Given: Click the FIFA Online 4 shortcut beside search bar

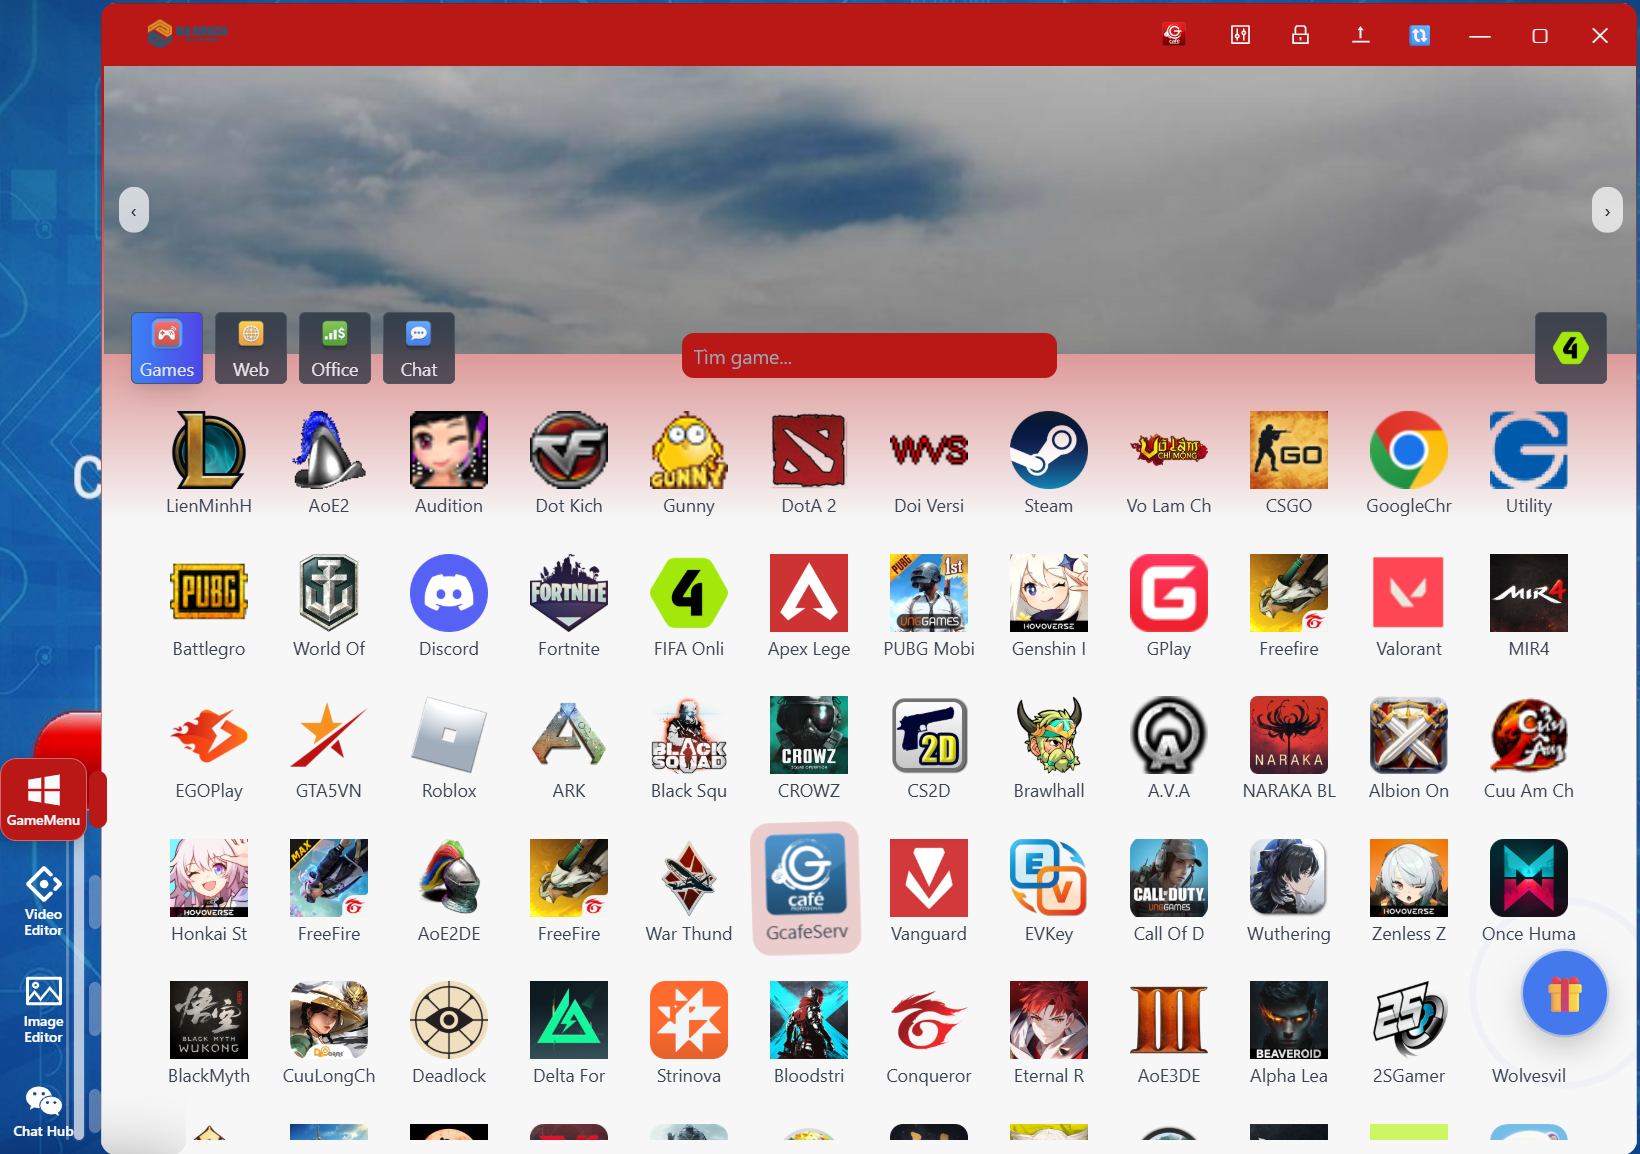Looking at the screenshot, I should point(1571,348).
